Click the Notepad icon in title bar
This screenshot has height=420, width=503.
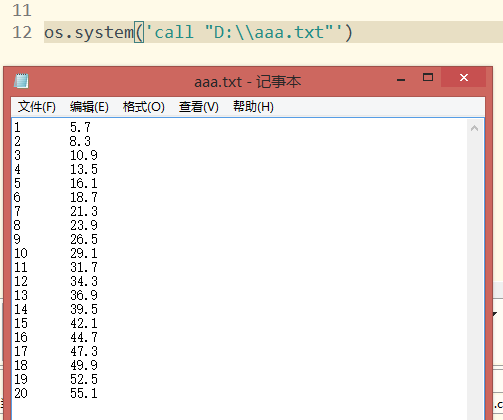point(21,81)
